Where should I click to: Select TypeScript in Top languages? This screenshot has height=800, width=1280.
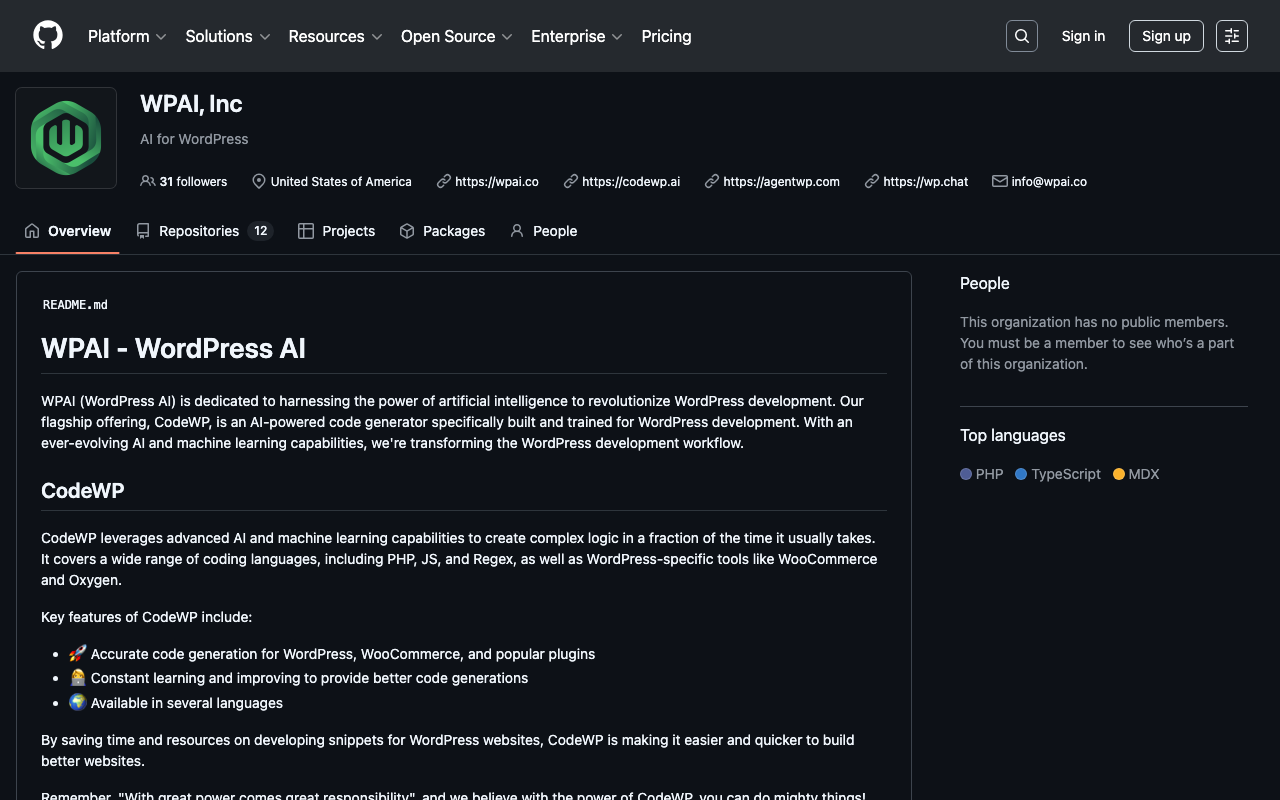pyautogui.click(x=1065, y=474)
